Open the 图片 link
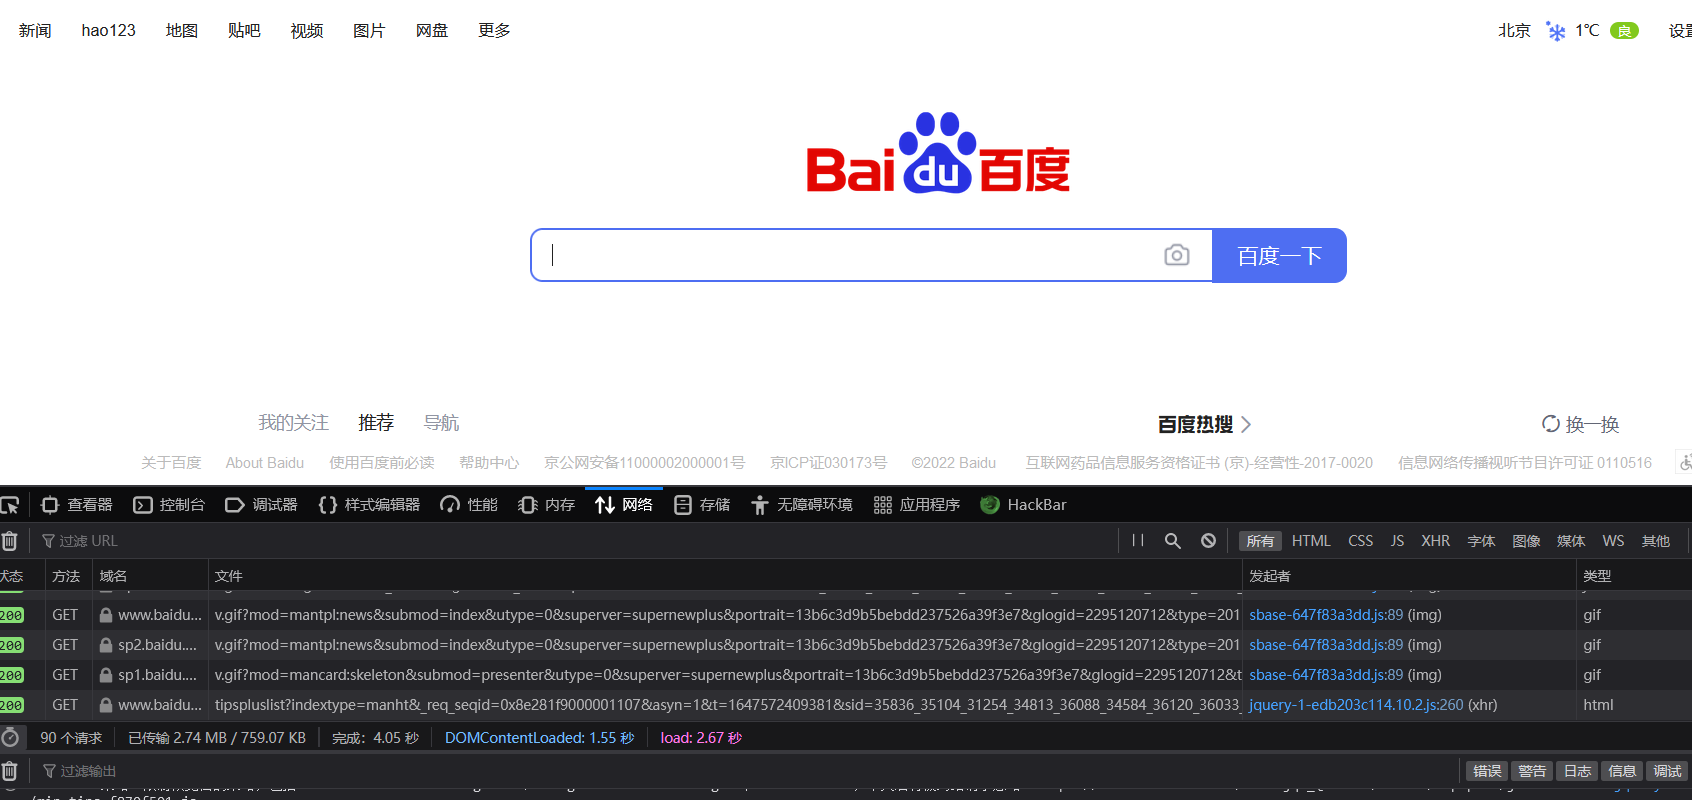 click(x=369, y=31)
